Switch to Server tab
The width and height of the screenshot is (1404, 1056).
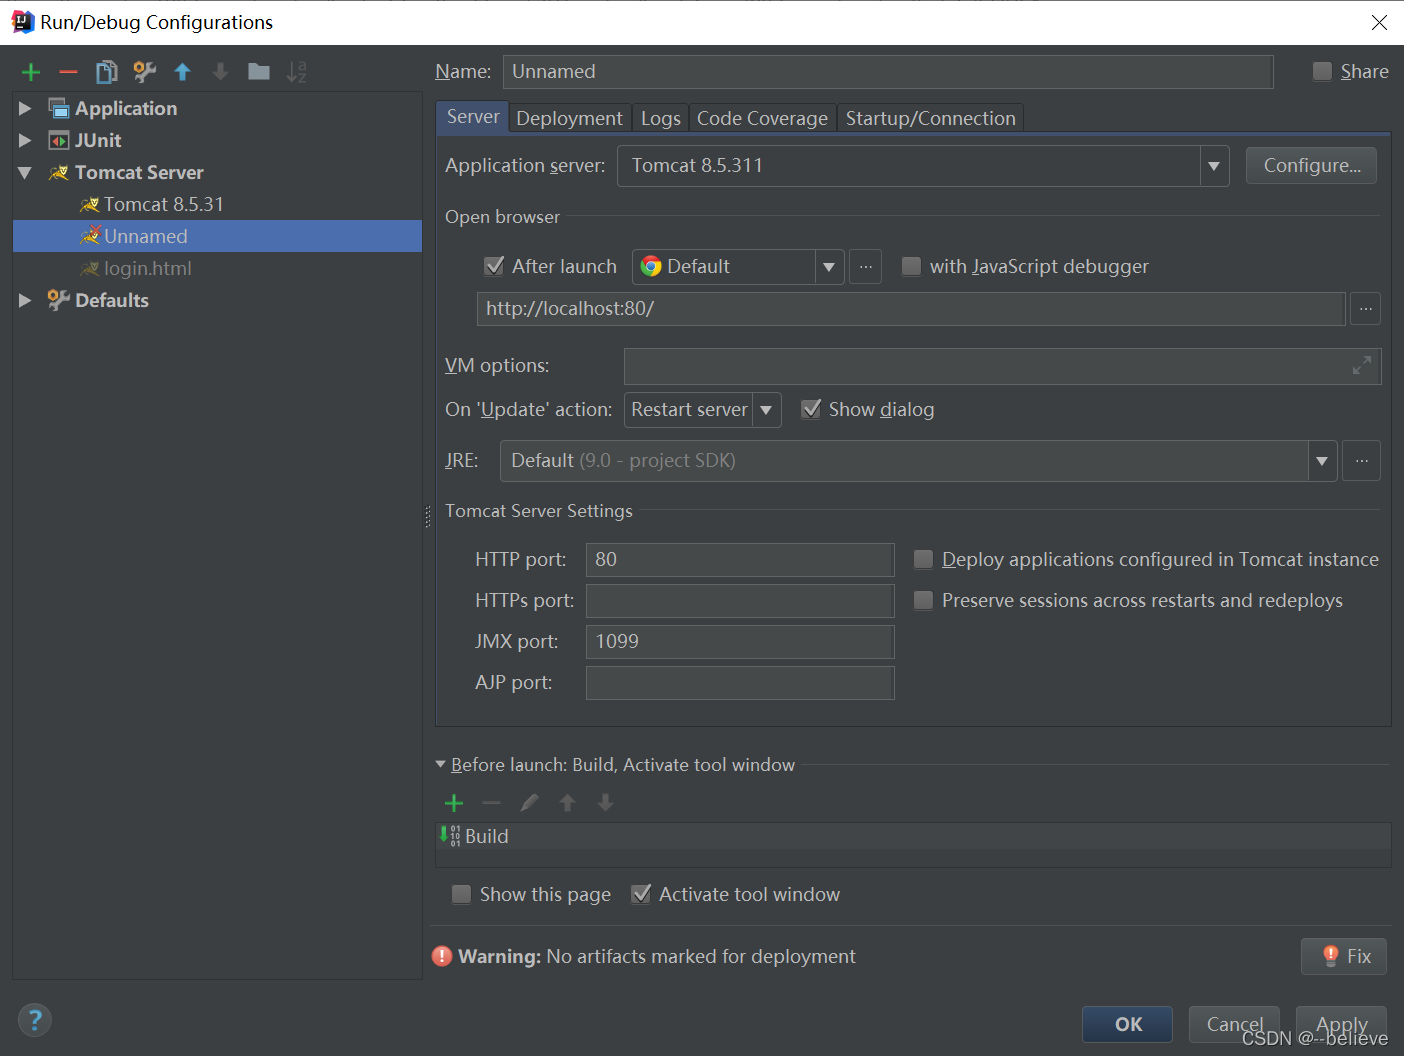click(473, 117)
